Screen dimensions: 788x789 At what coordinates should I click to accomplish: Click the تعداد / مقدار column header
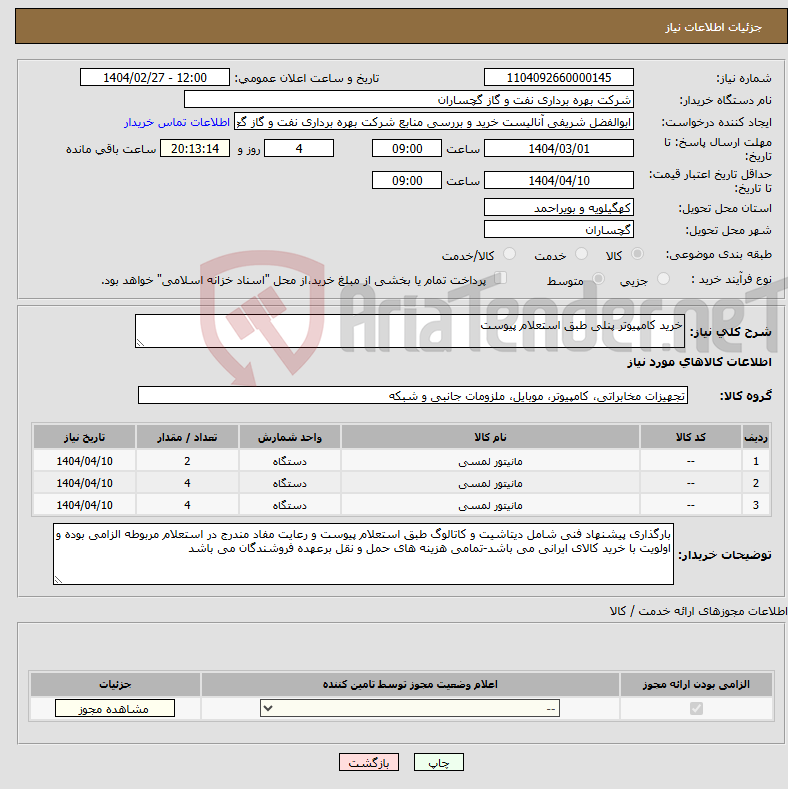[187, 437]
